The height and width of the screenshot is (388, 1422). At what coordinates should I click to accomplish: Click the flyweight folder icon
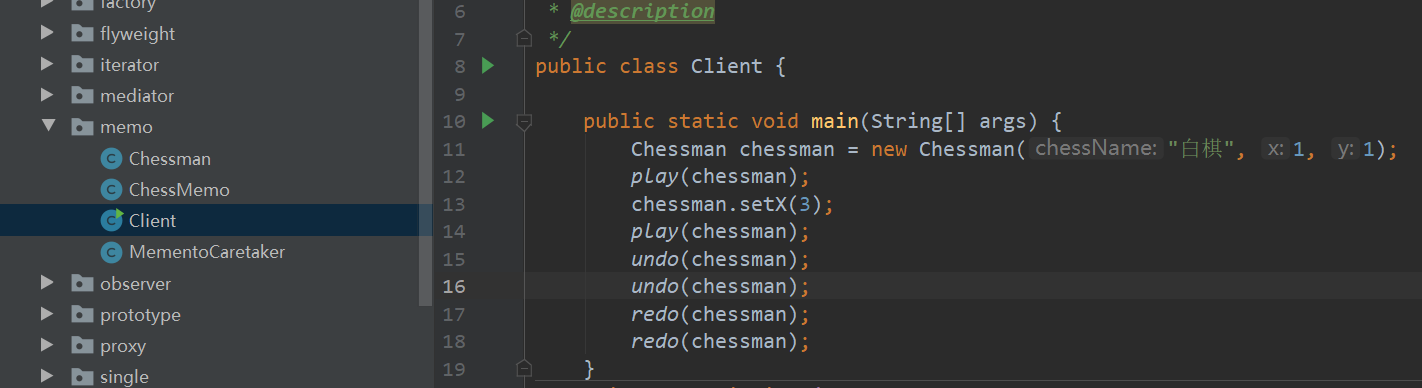click(x=82, y=33)
